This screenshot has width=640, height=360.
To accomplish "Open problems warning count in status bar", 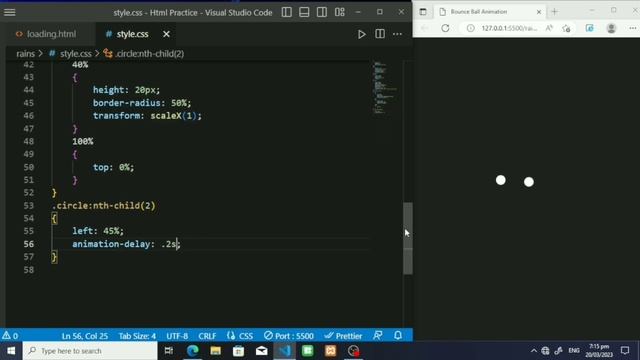I will [10, 336].
